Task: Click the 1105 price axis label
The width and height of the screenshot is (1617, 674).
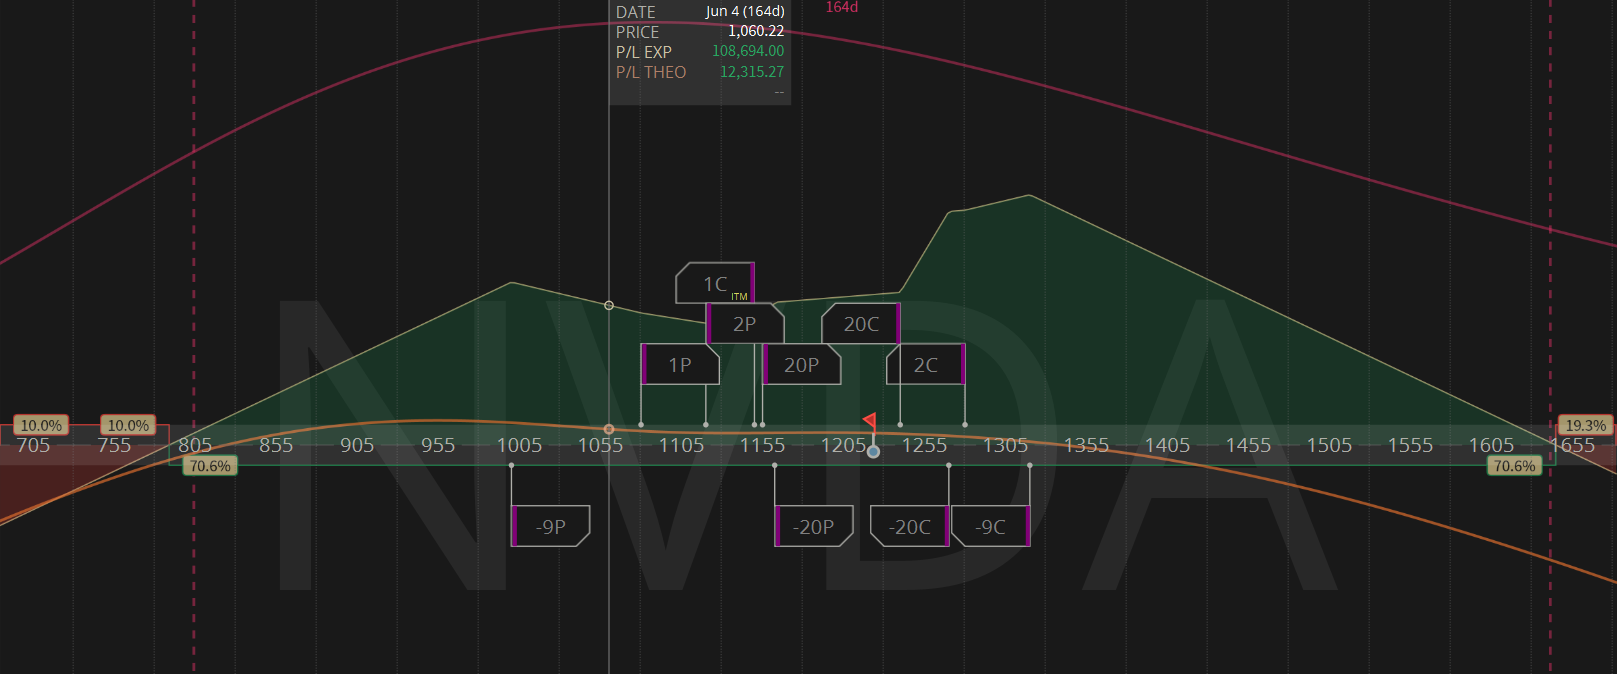Action: click(x=681, y=445)
